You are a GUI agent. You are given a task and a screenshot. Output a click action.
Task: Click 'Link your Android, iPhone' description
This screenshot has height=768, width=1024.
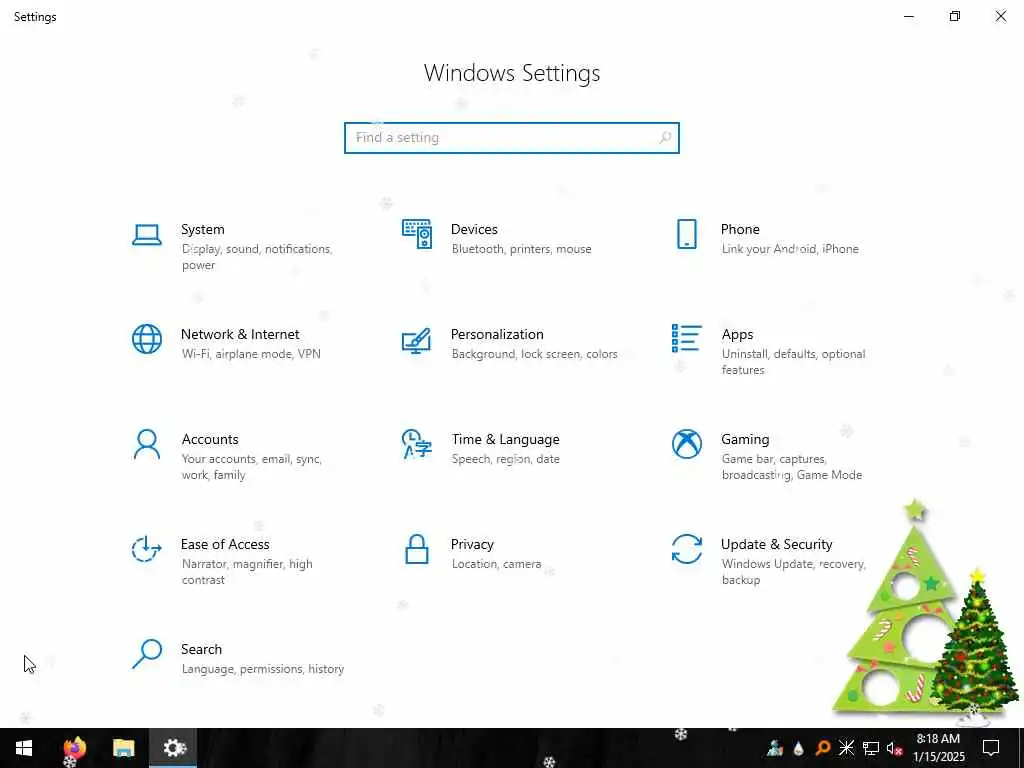pos(790,249)
